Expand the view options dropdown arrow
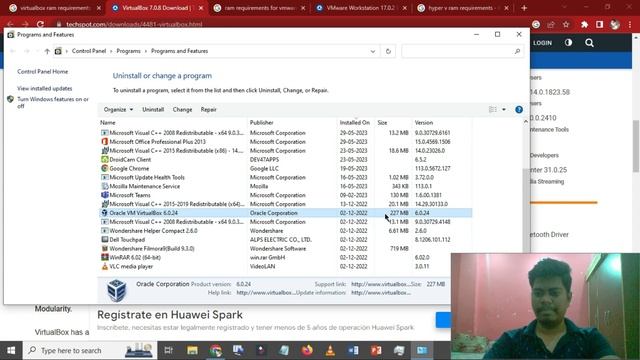Image resolution: width=640 pixels, height=360 pixels. point(504,109)
